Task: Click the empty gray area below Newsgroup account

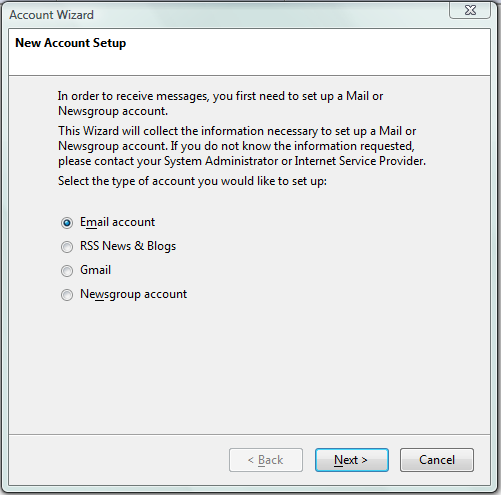Action: 250,367
